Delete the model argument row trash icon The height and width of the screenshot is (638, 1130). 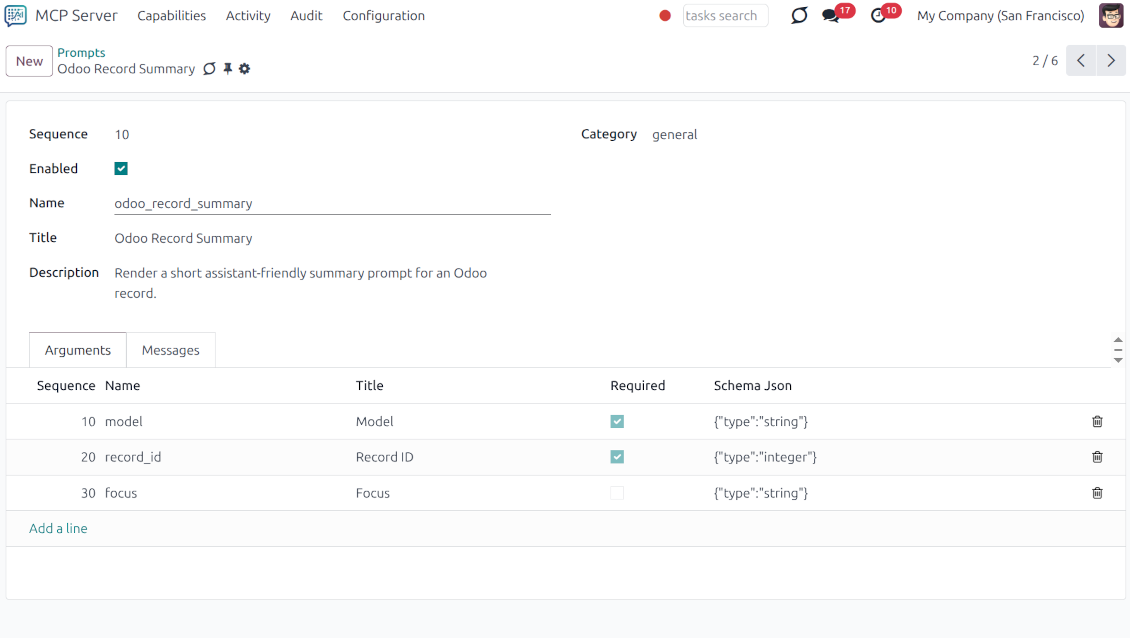(x=1097, y=421)
